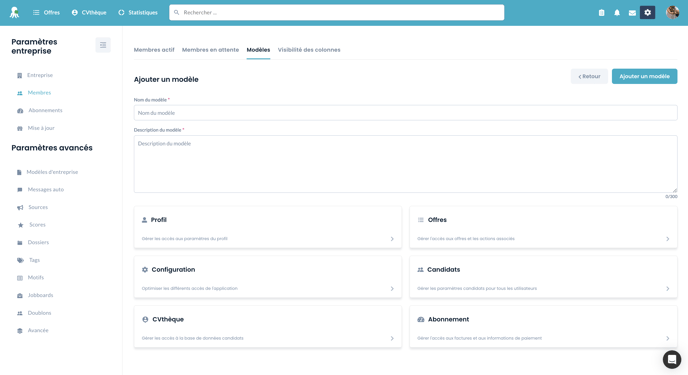Viewport: 688px width, 375px height.
Task: Click the Scores star icon
Action: click(20, 225)
